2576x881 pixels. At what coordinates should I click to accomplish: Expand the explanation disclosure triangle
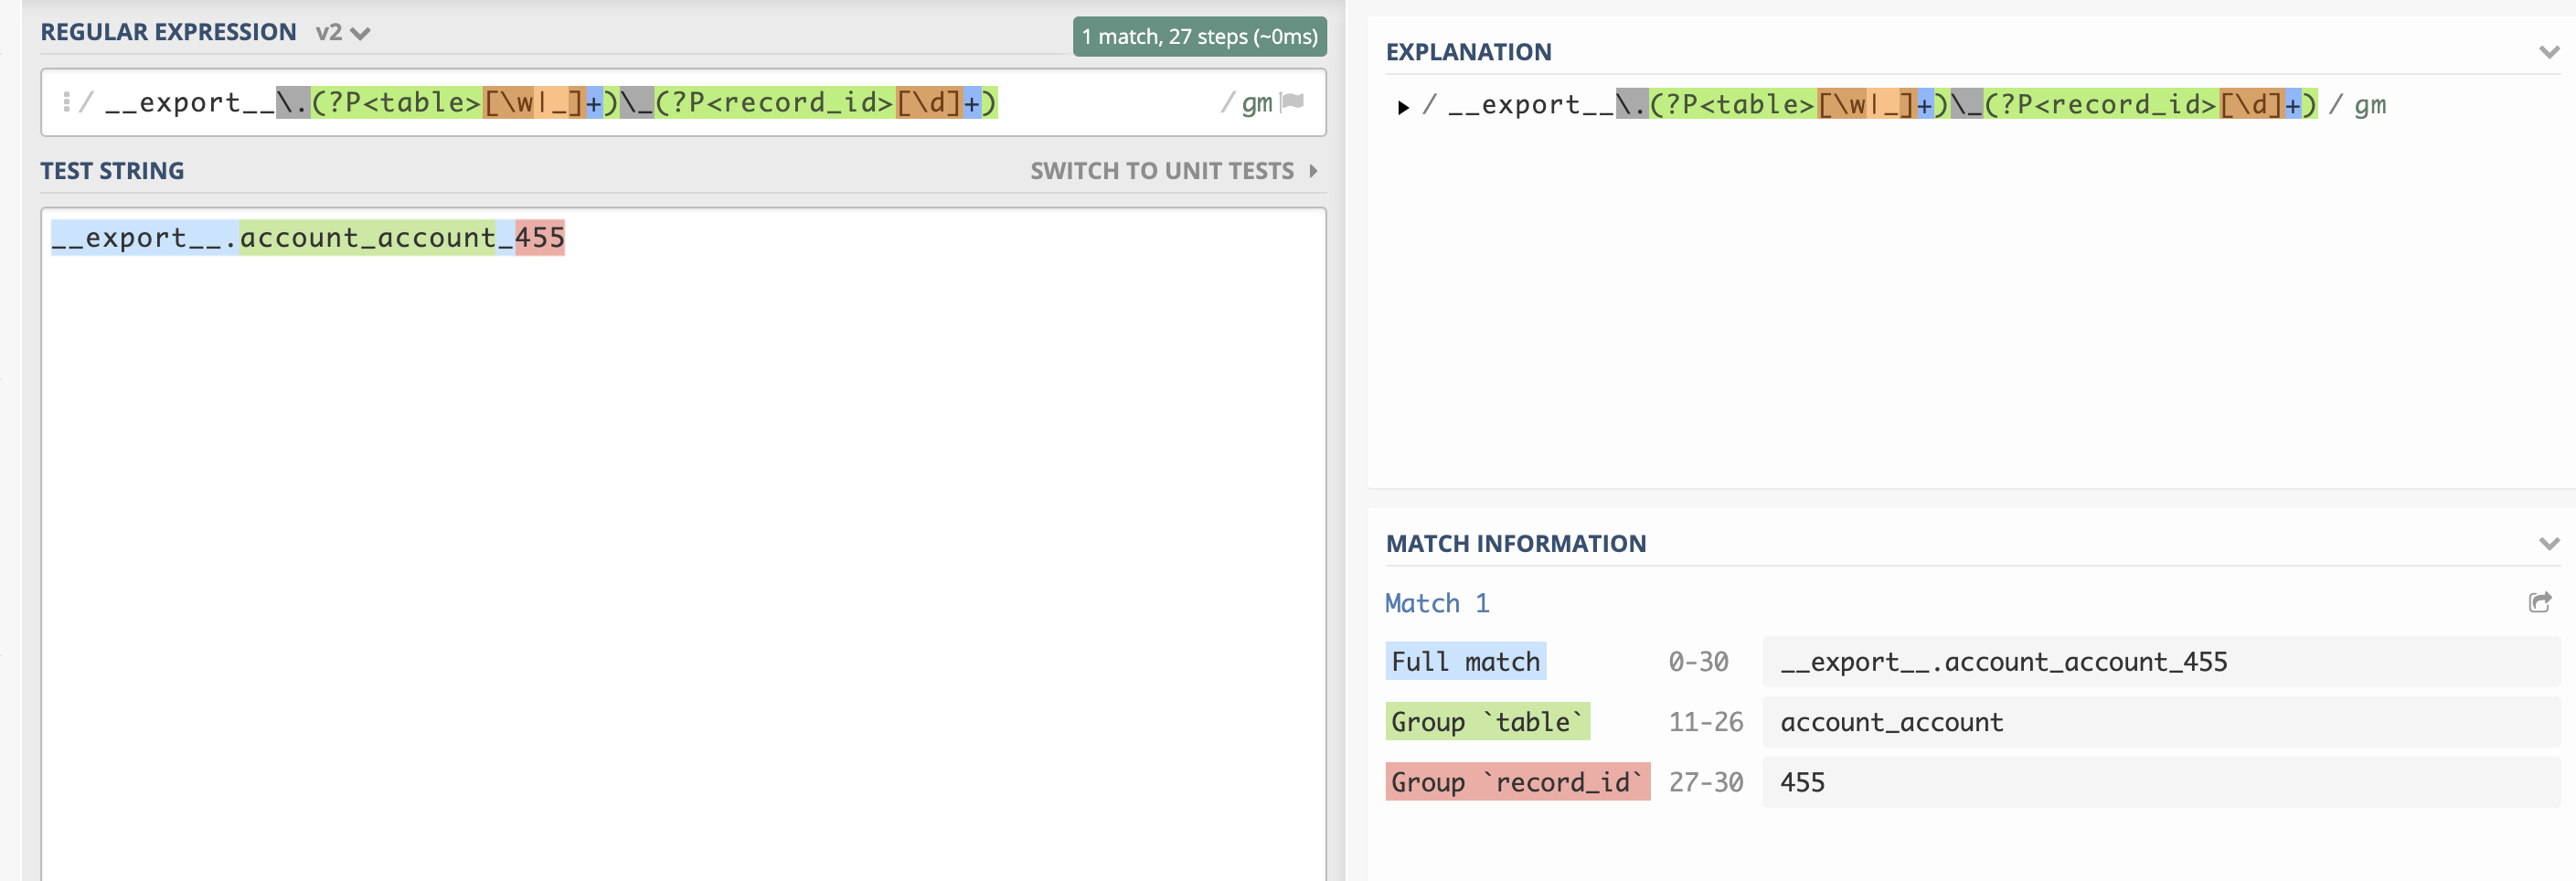point(1402,106)
